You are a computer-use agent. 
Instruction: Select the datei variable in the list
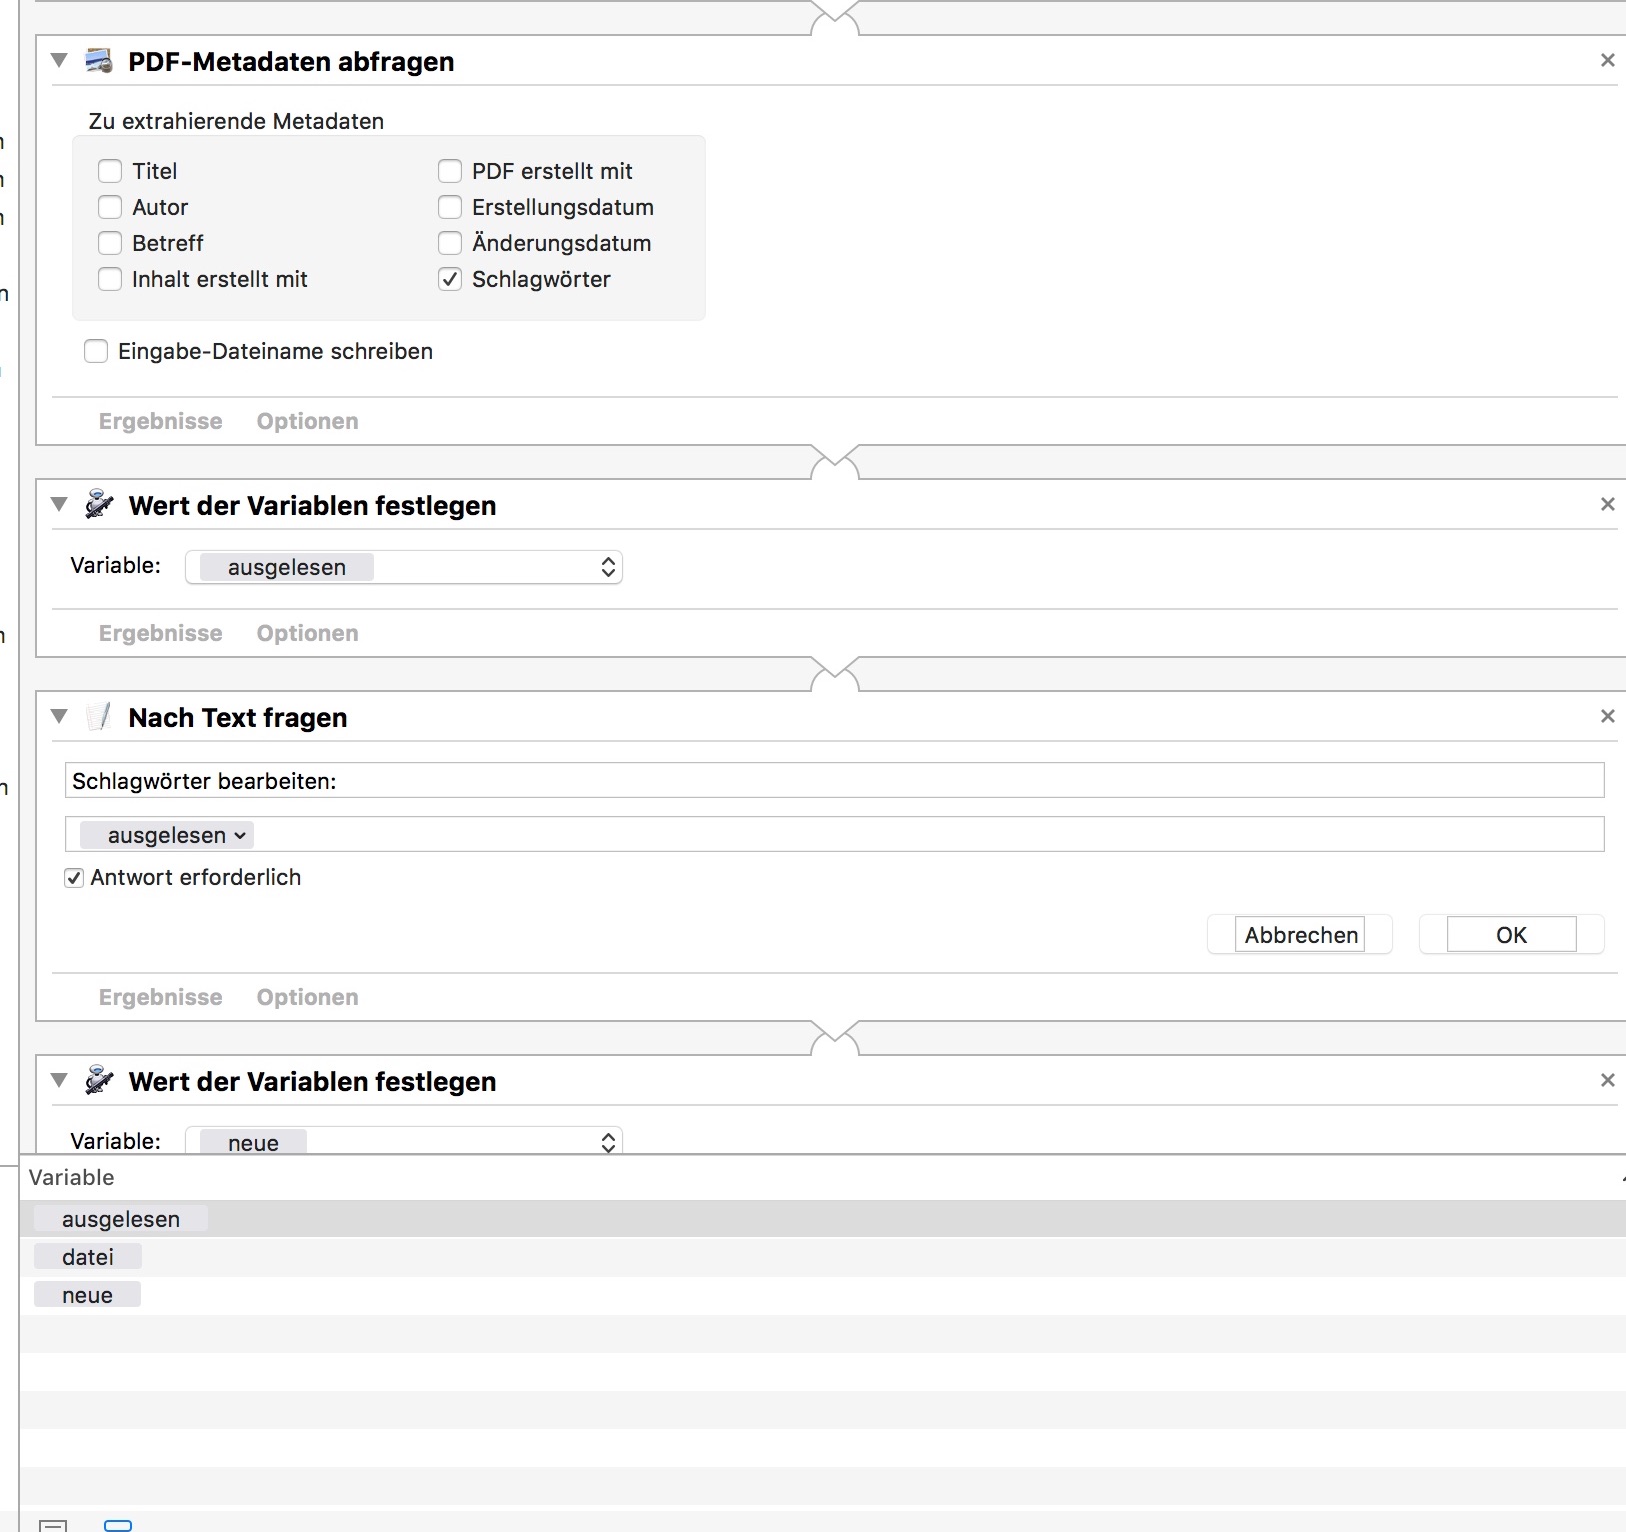[88, 1257]
